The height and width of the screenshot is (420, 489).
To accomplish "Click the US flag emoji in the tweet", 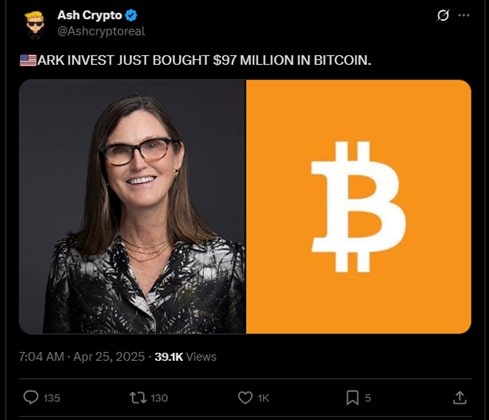I will tap(28, 60).
